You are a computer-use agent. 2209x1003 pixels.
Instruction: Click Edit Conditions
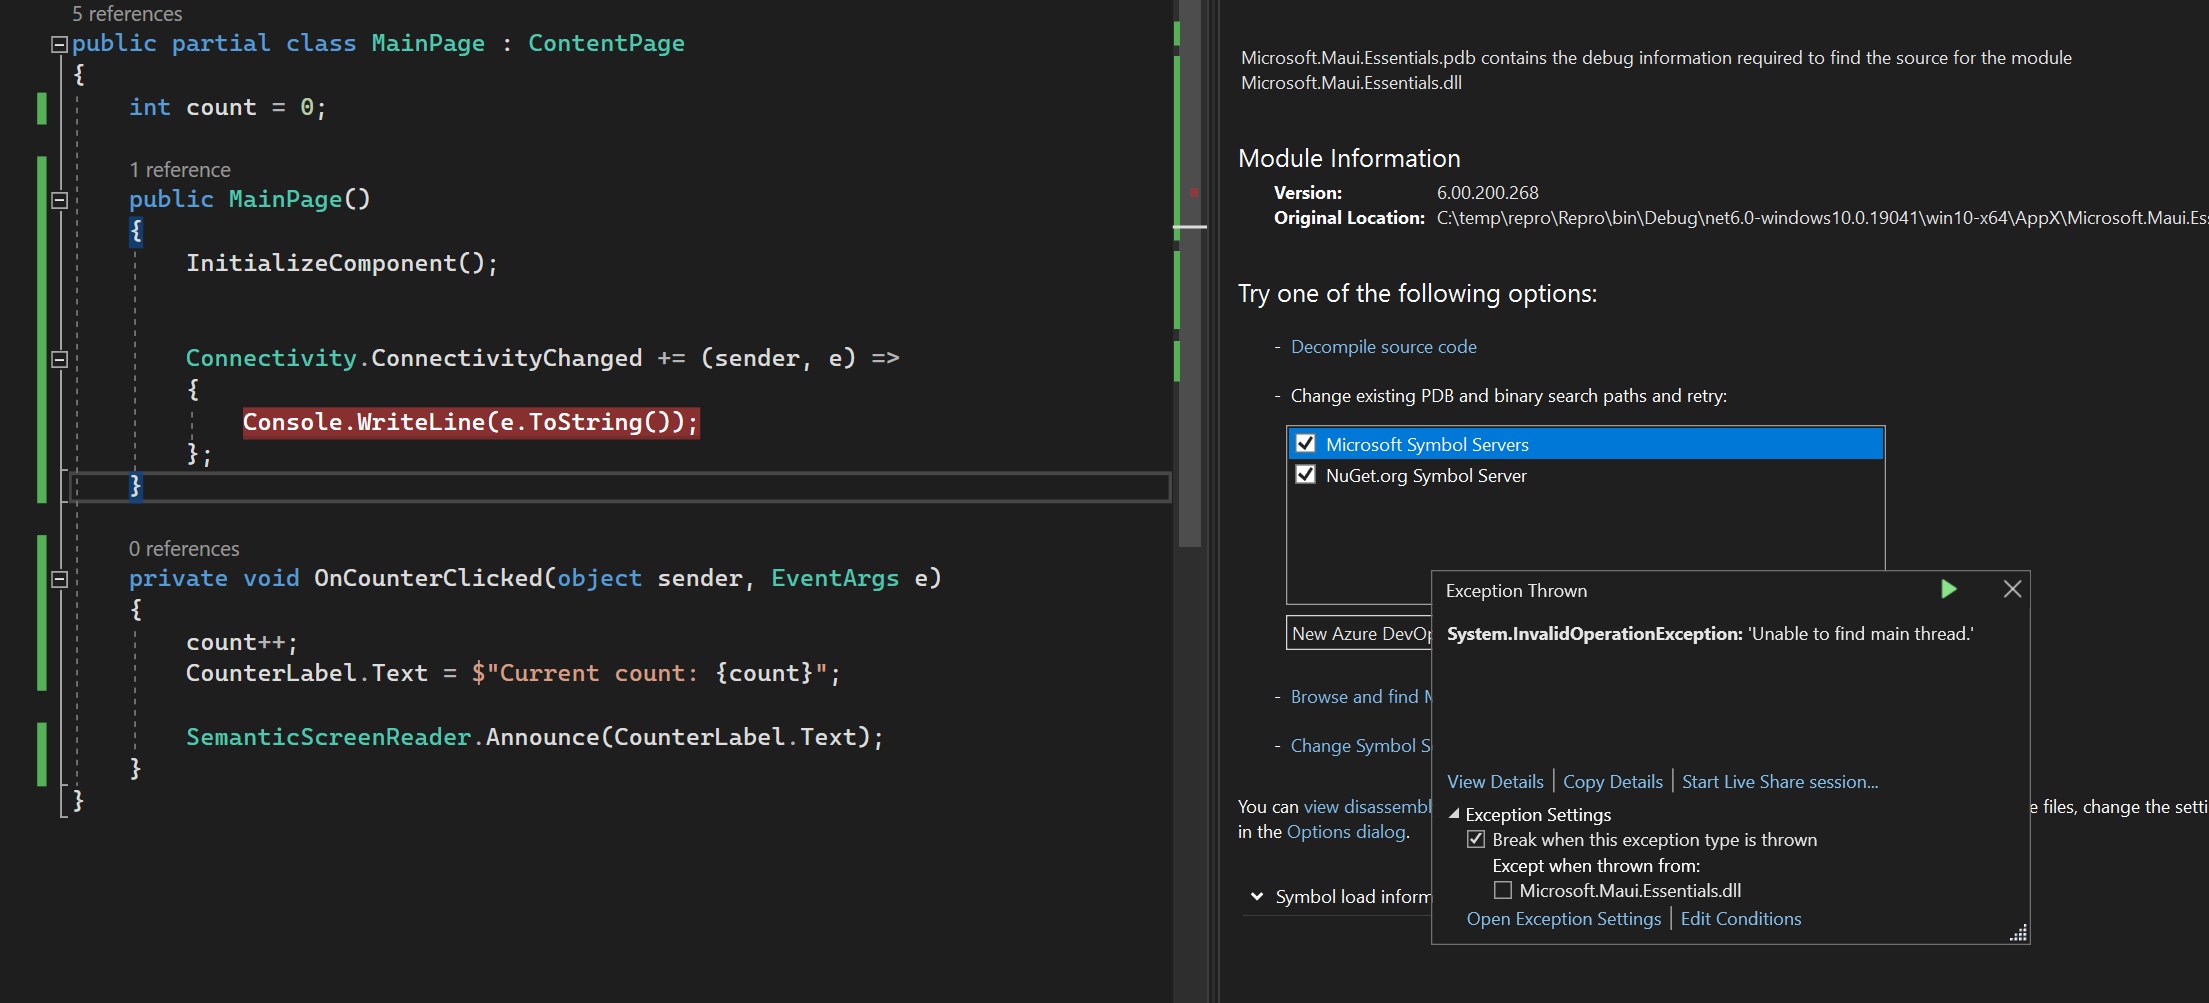click(x=1741, y=918)
